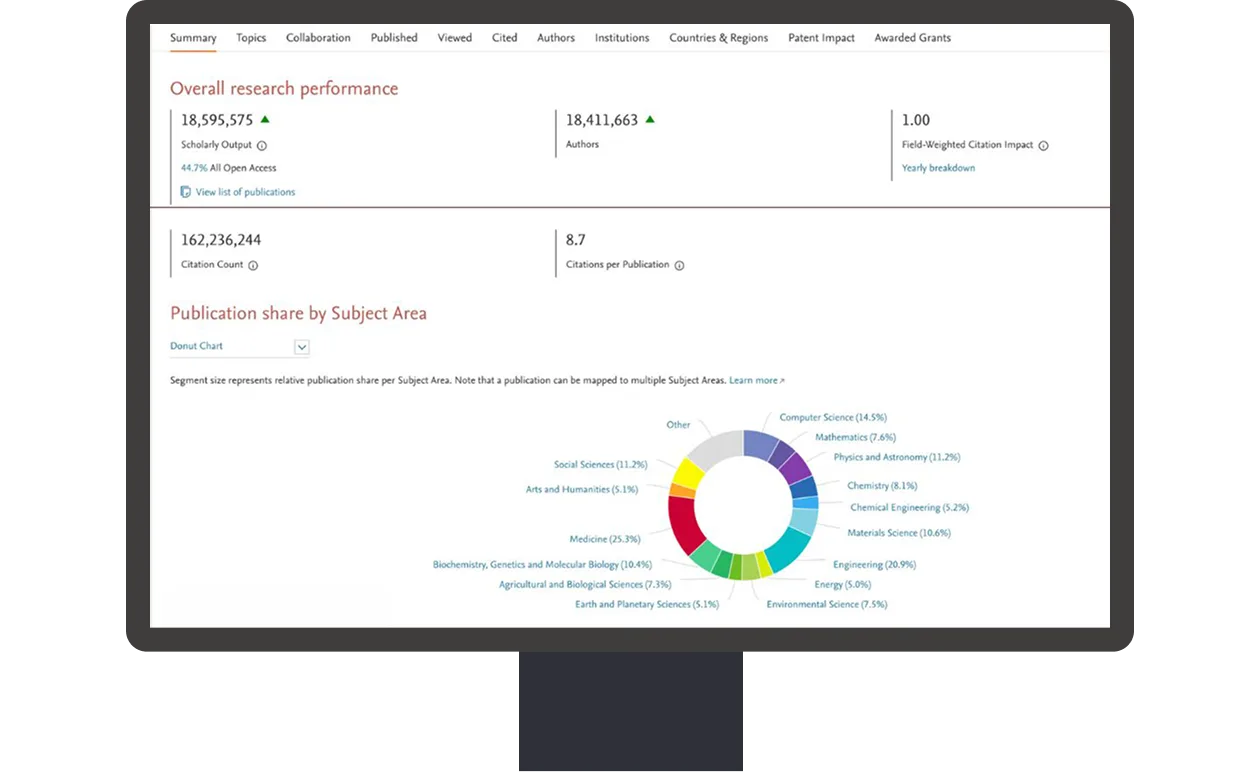The image size is (1260, 772).
Task: Open the Donut Chart dropdown arrow
Action: tap(302, 347)
